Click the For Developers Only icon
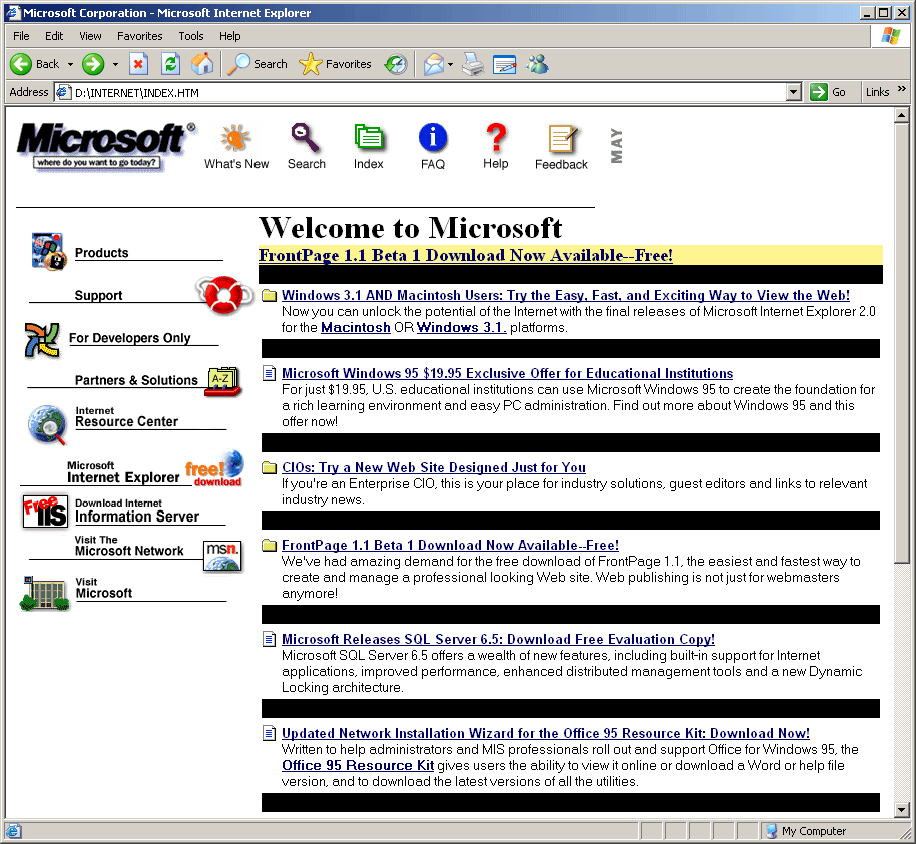This screenshot has width=916, height=844. pyautogui.click(x=41, y=340)
